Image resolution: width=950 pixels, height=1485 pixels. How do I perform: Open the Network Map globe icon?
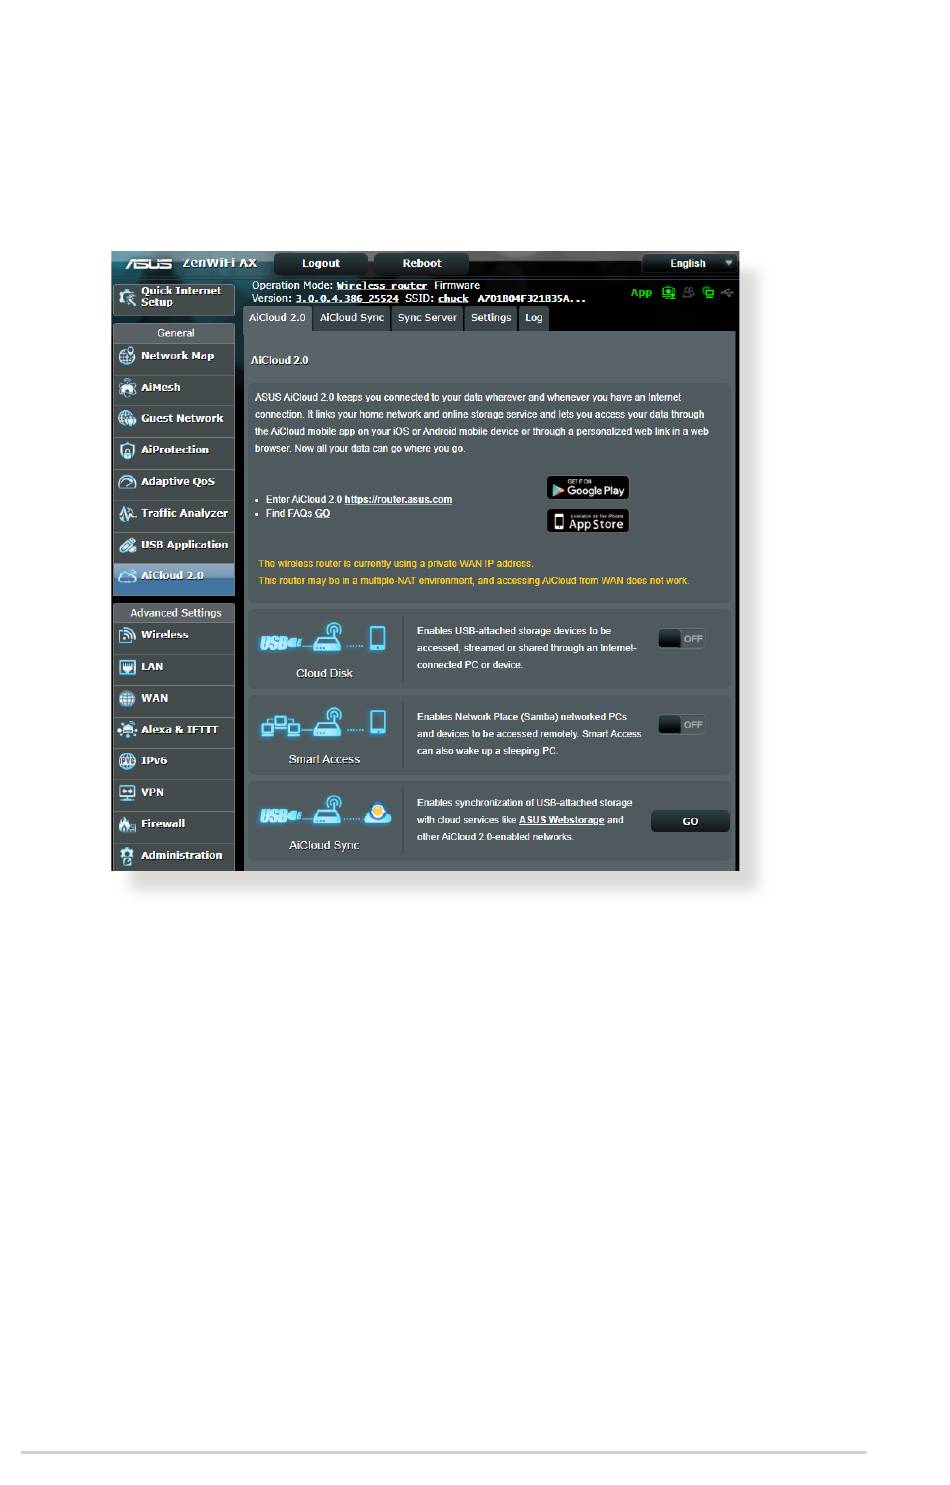click(127, 356)
